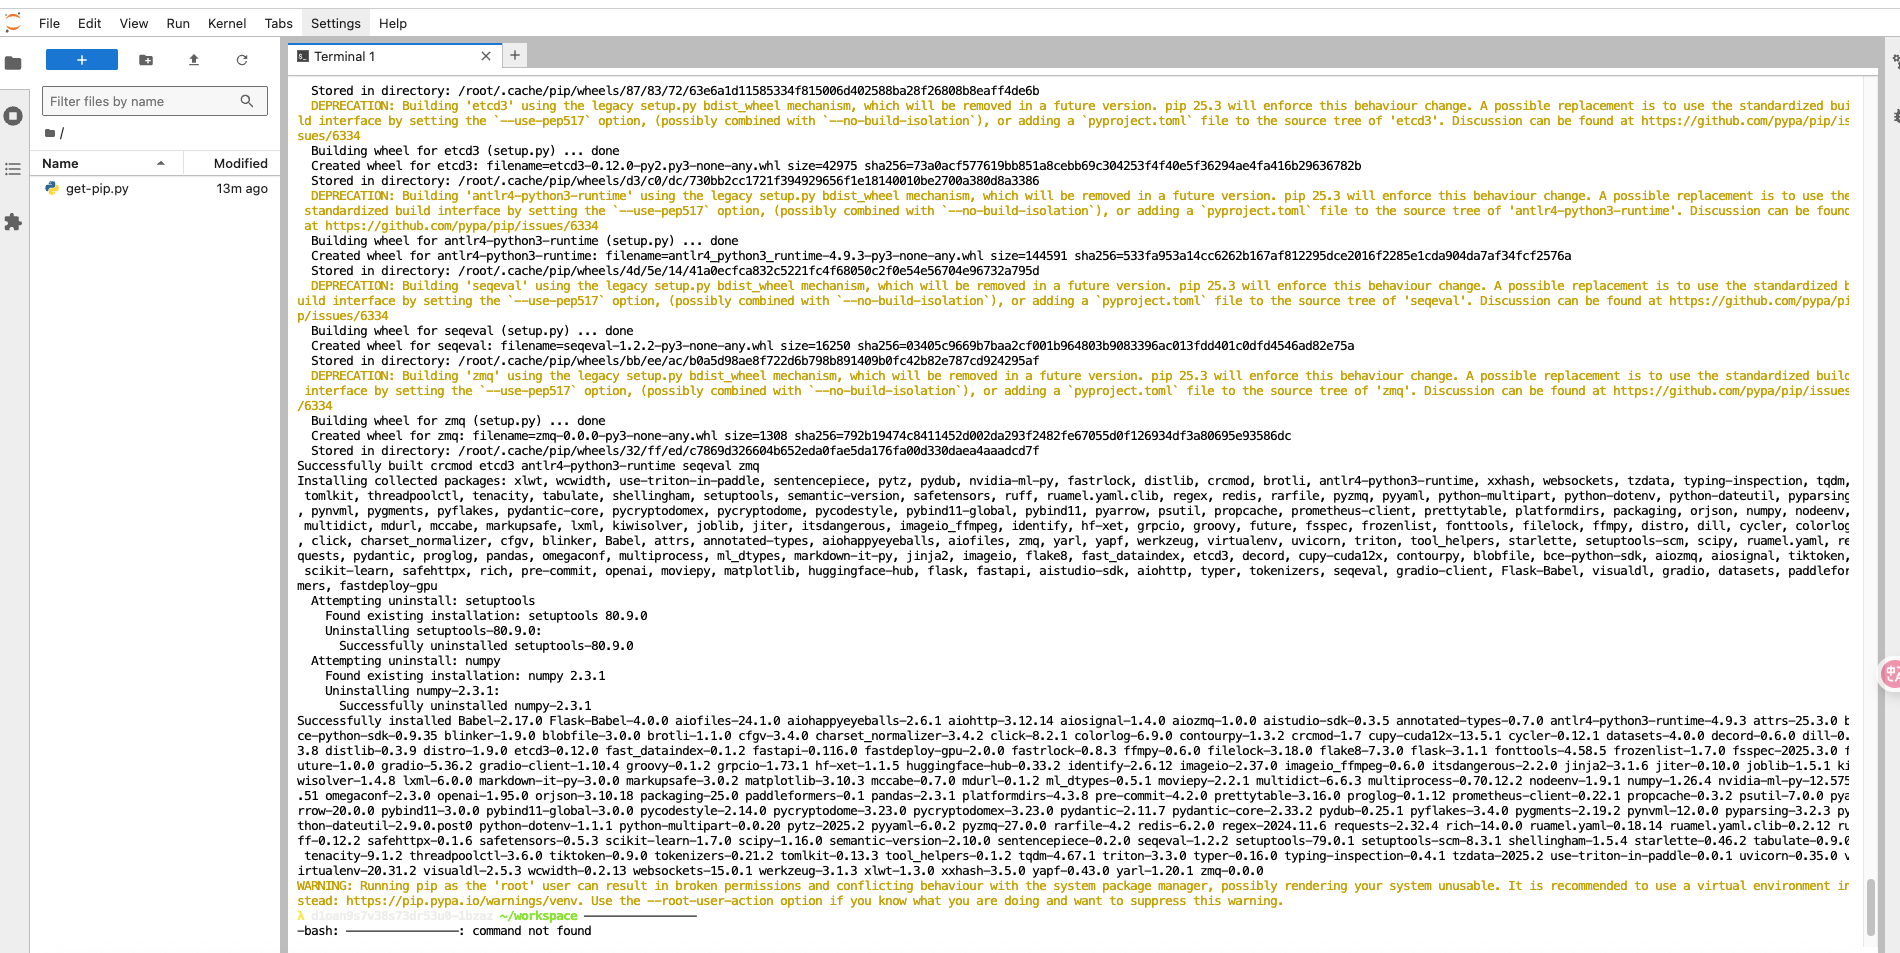1900x953 pixels.
Task: Add a new launcher tab with plus
Action: pyautogui.click(x=515, y=55)
